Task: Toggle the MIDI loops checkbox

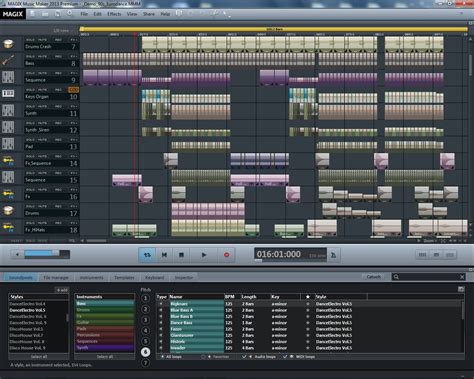Action: click(285, 357)
